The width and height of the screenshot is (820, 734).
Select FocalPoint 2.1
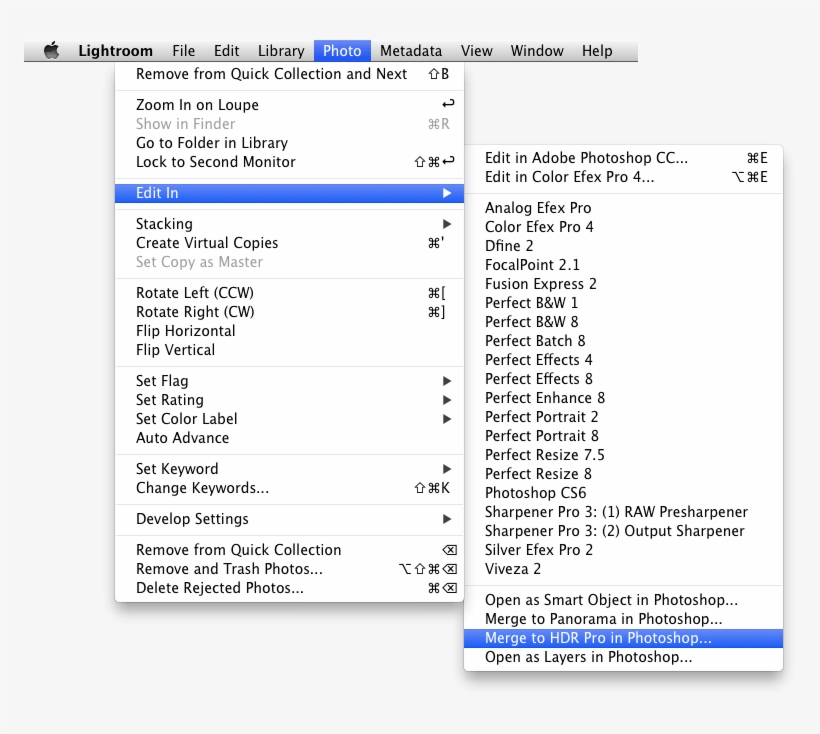coord(623,265)
